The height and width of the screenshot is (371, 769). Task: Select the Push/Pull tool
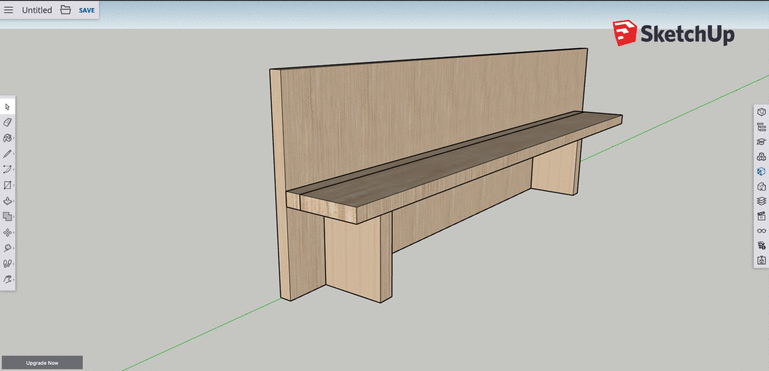7,201
